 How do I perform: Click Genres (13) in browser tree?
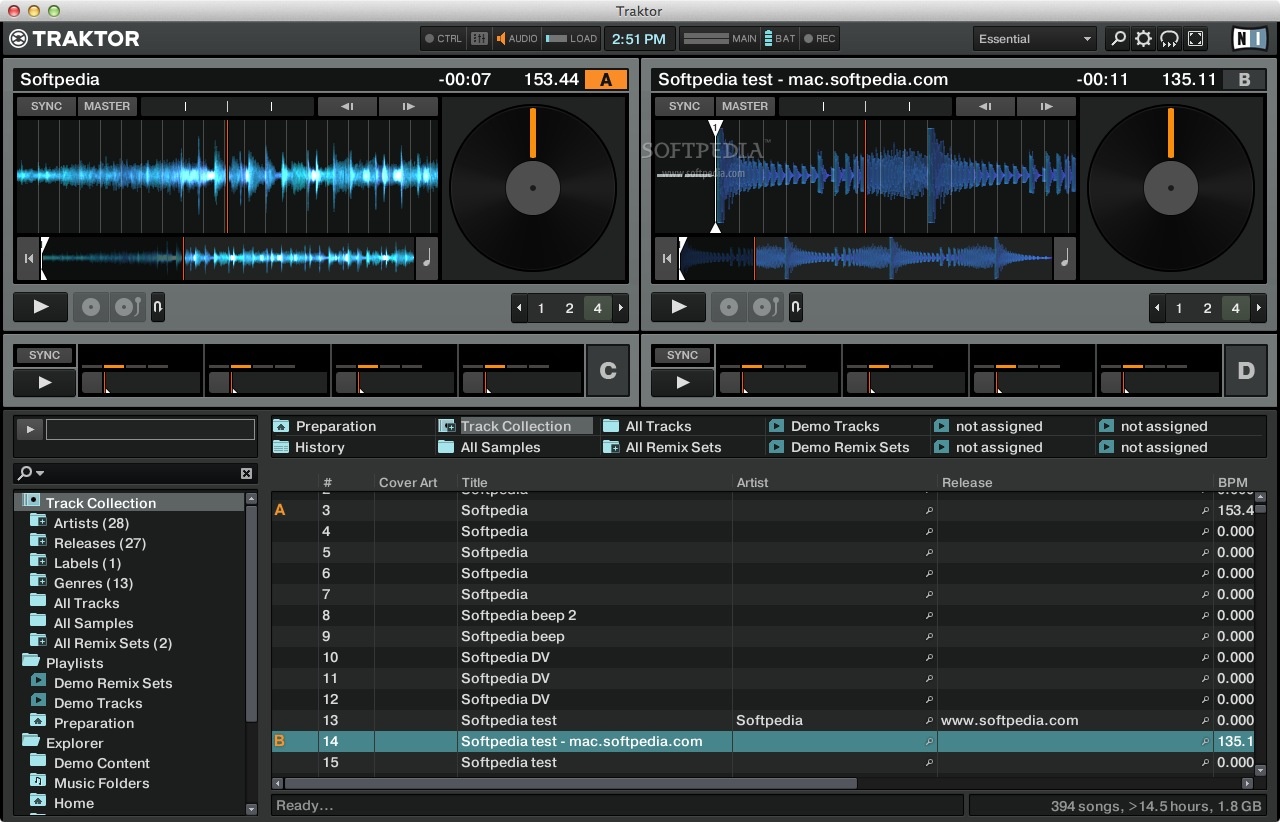(93, 583)
